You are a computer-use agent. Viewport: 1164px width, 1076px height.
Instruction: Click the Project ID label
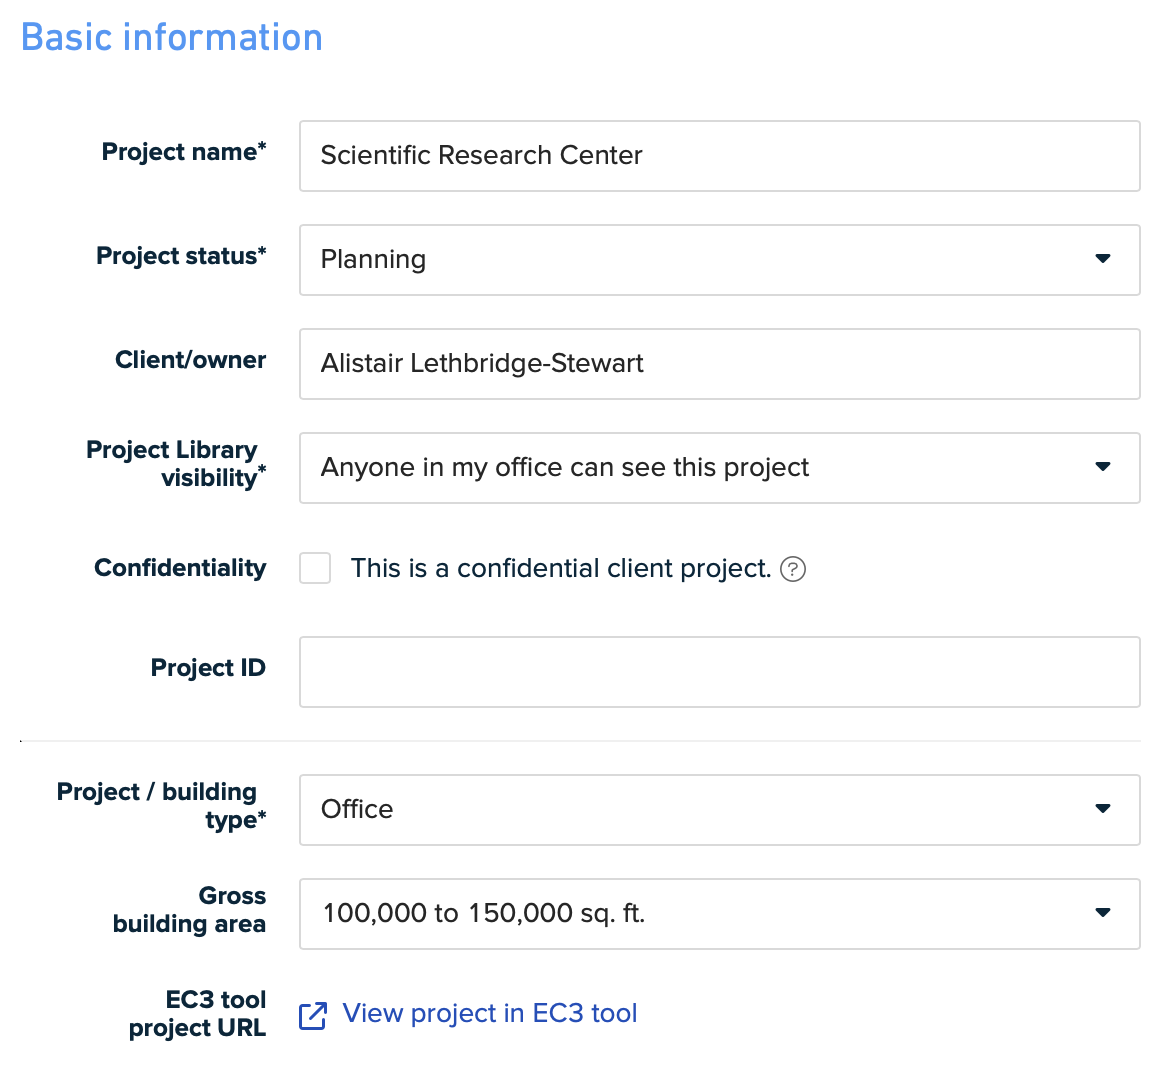pos(208,668)
